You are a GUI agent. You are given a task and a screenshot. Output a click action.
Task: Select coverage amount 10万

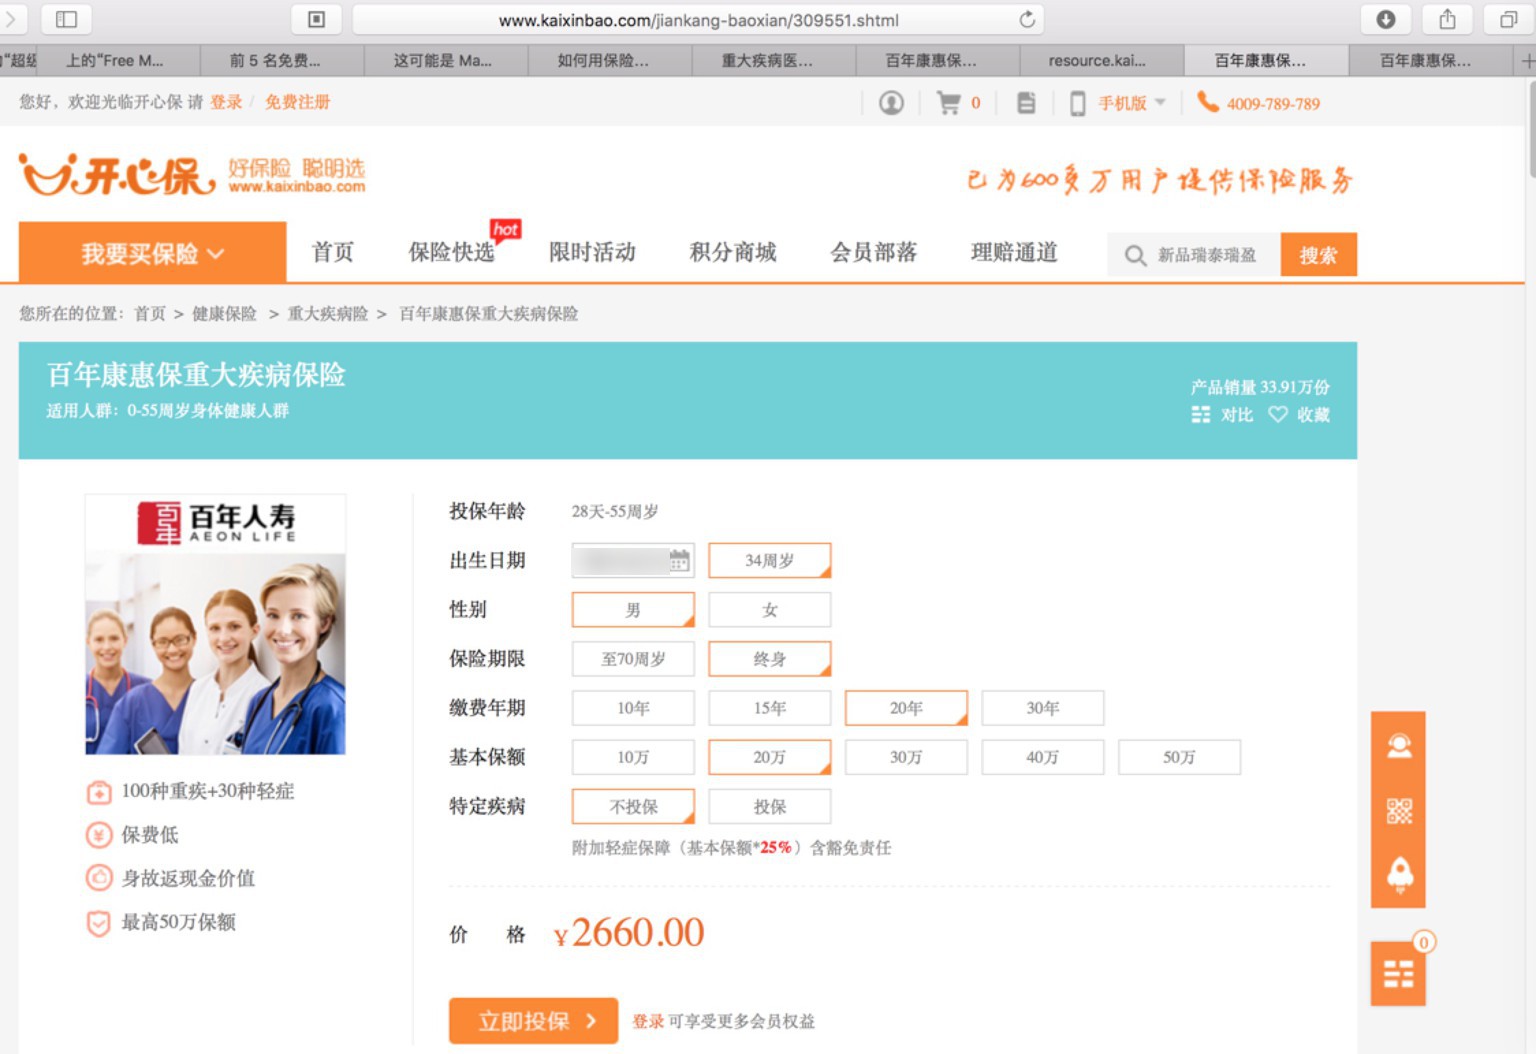[633, 757]
